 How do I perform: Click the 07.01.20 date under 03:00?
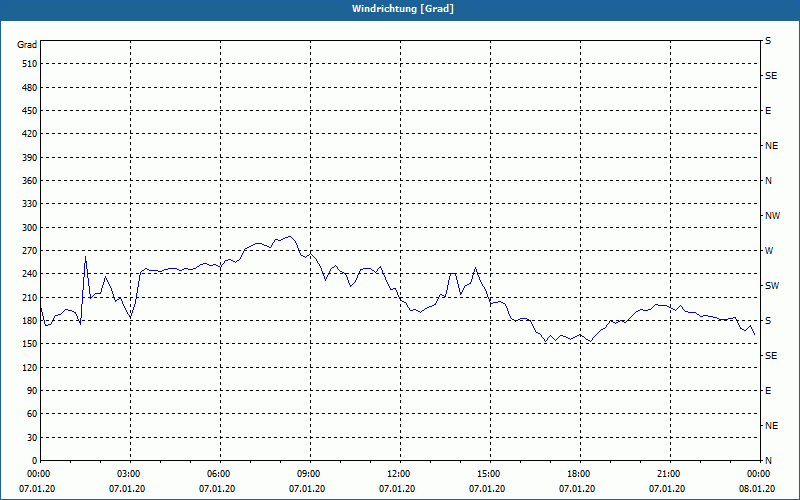click(127, 489)
